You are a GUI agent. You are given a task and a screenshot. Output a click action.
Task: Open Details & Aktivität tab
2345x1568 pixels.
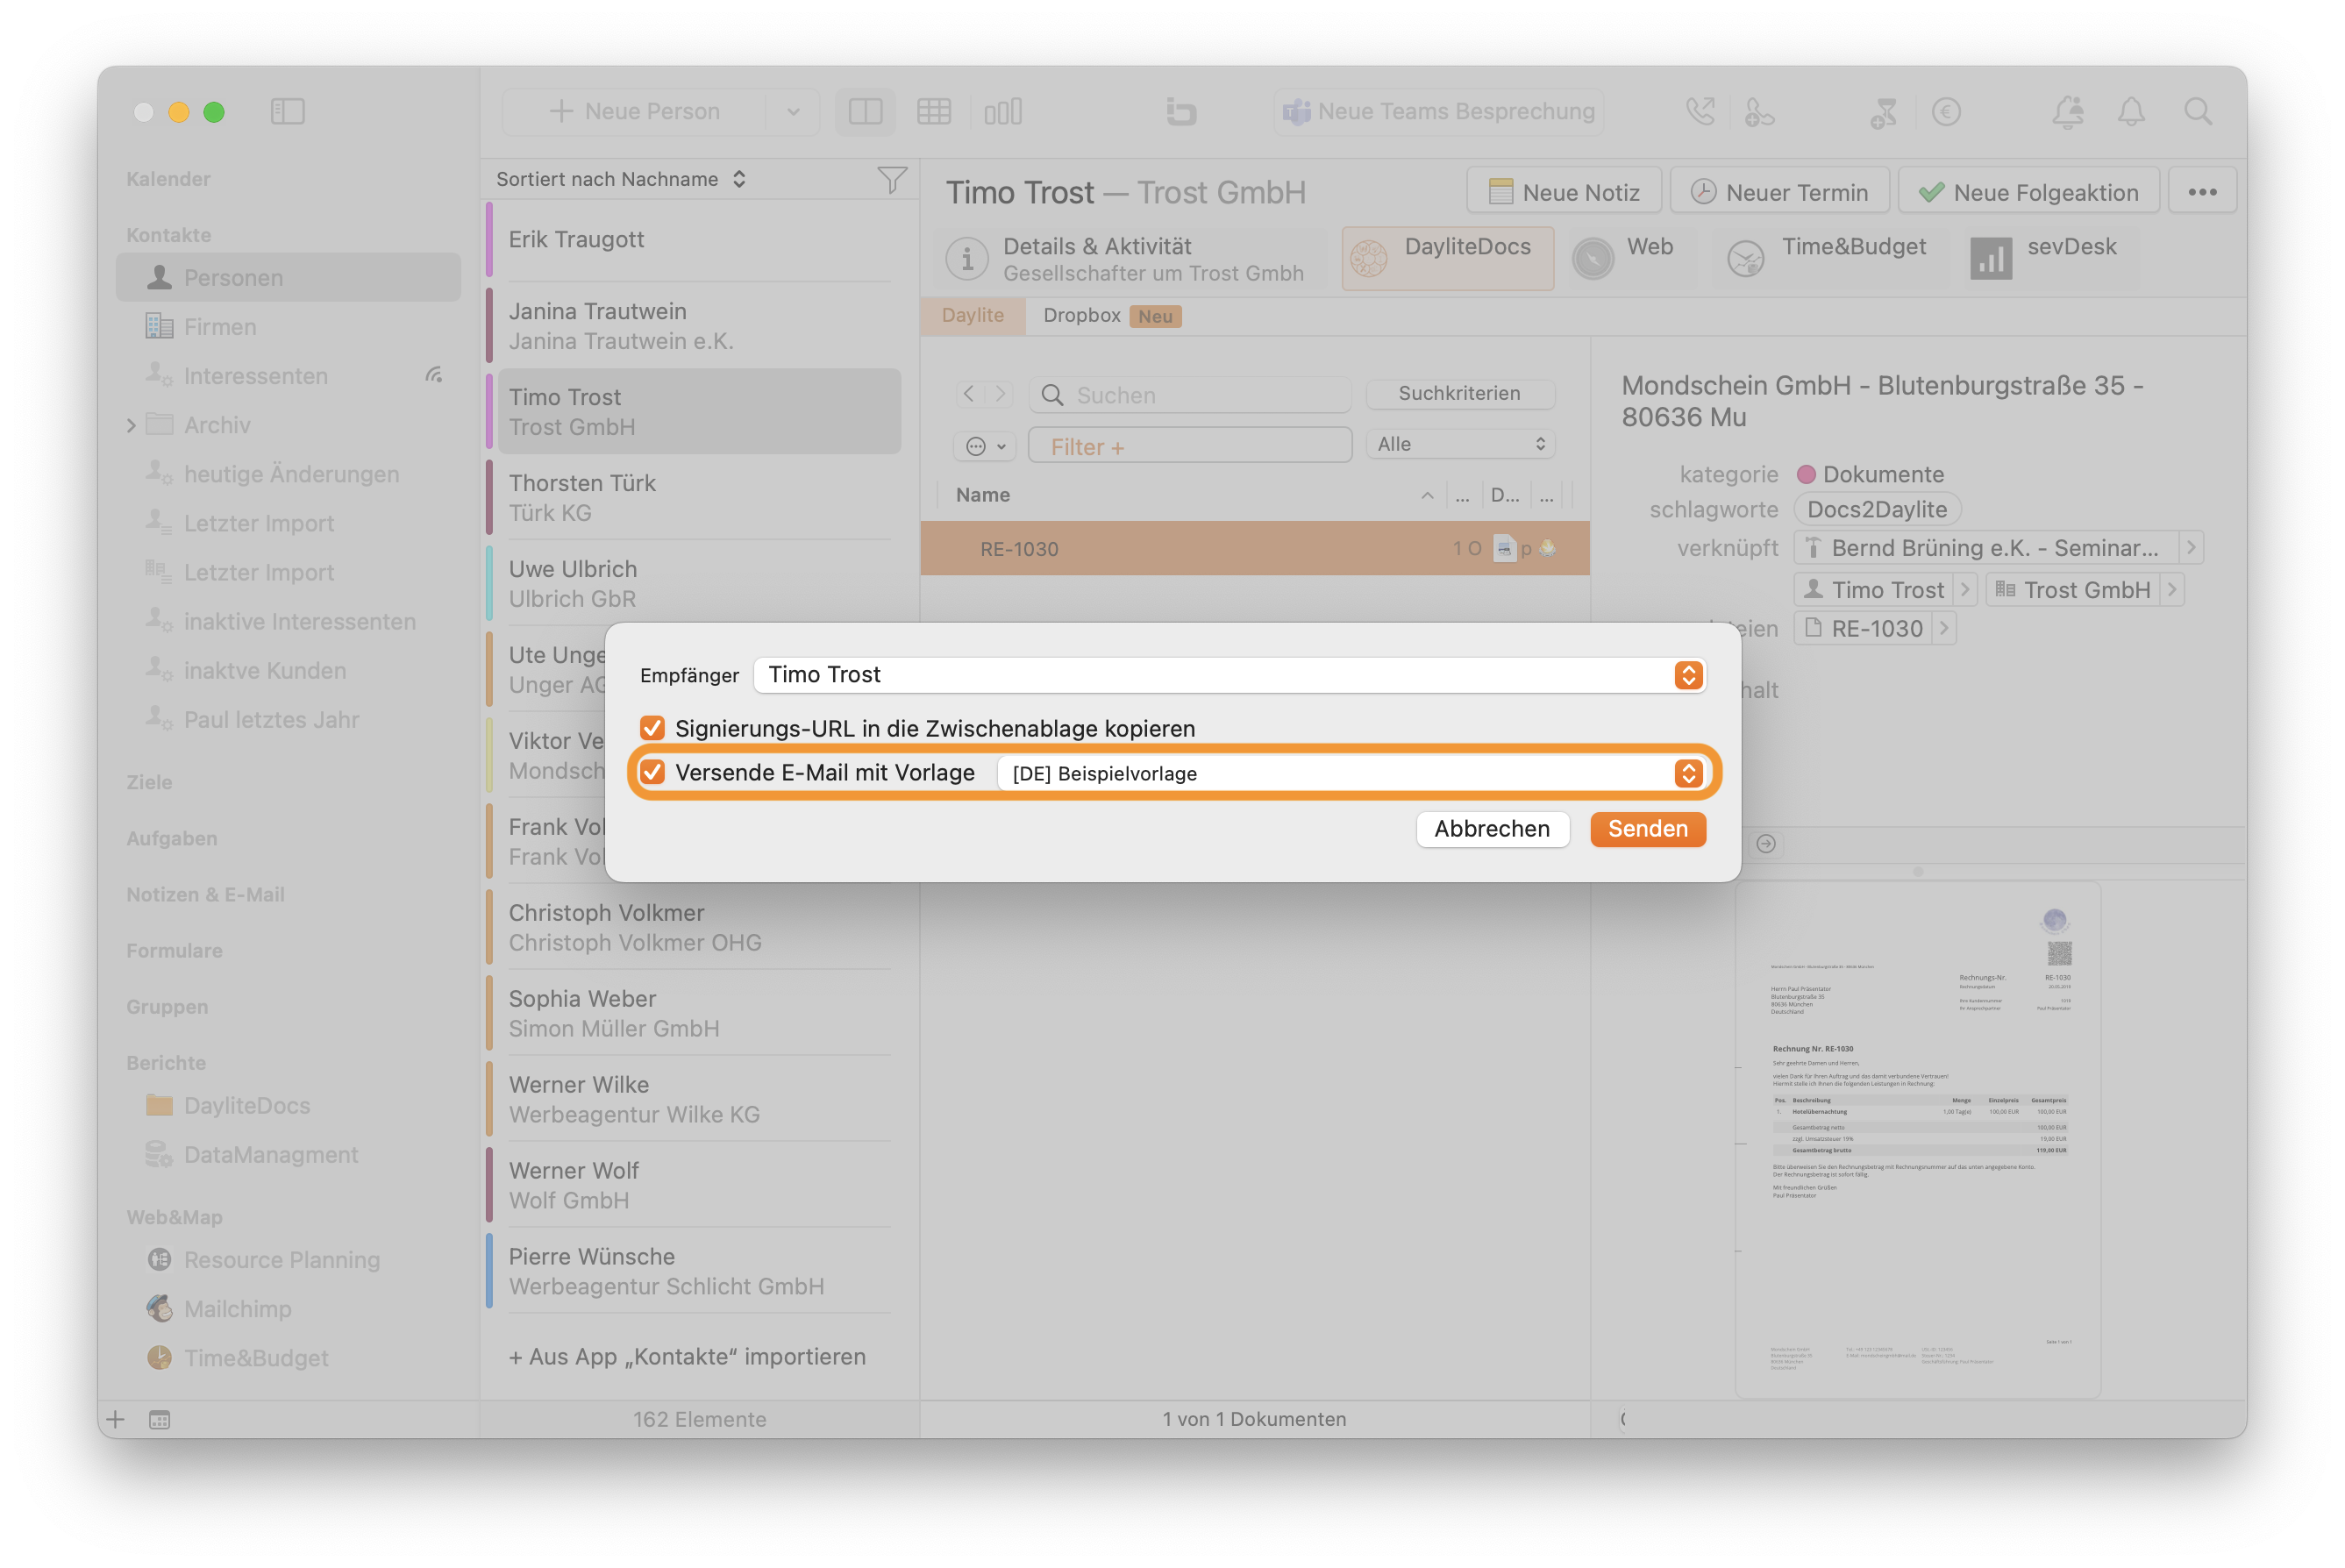[1126, 259]
